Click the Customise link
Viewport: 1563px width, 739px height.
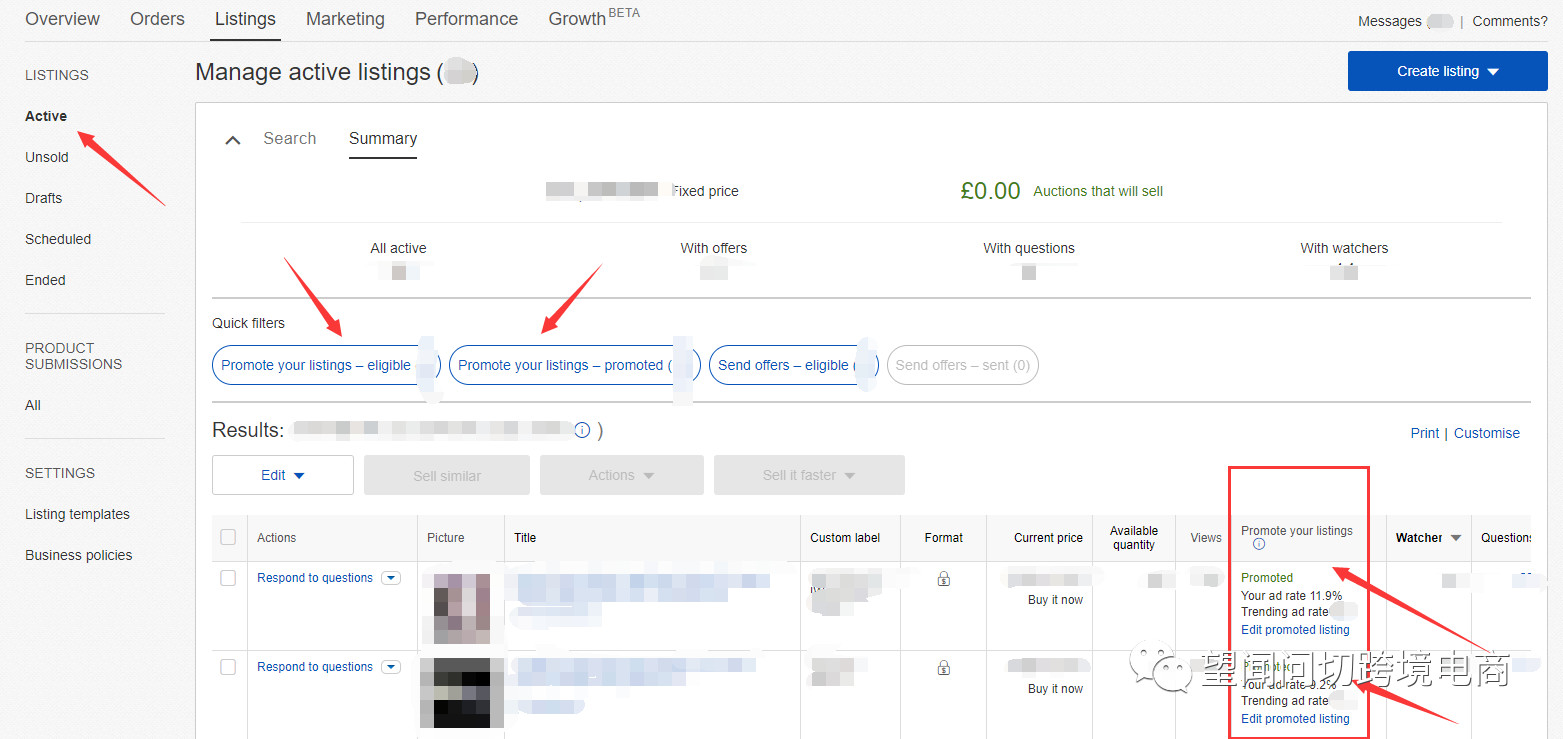click(1486, 433)
